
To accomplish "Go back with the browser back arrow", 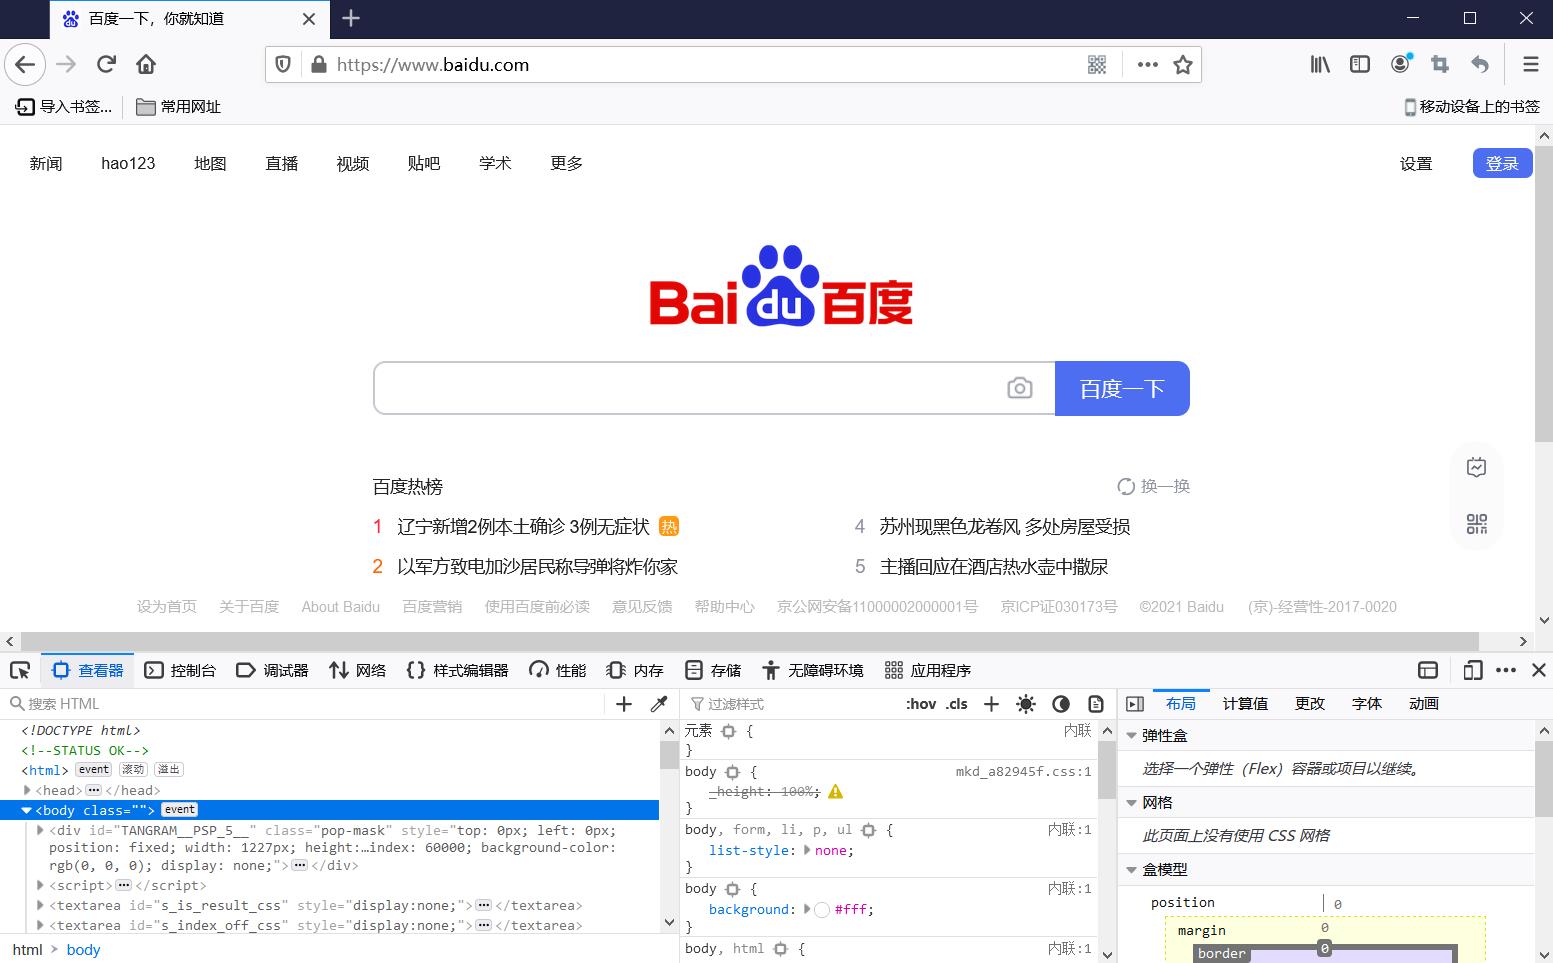I will click(25, 65).
